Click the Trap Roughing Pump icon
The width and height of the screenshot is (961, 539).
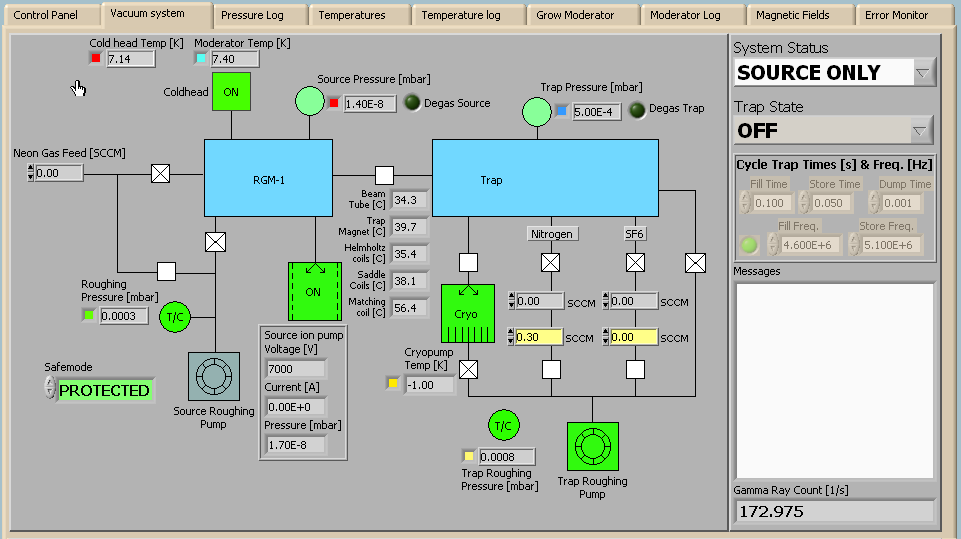click(593, 446)
